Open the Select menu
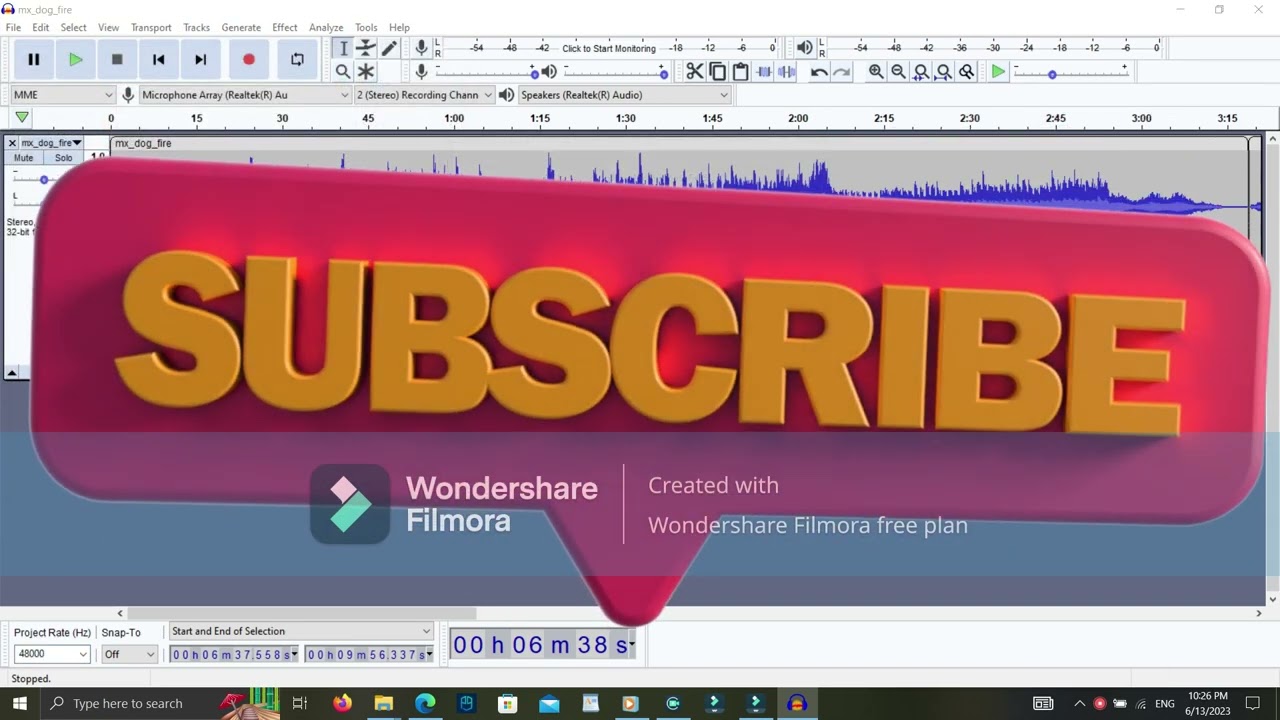 point(74,27)
